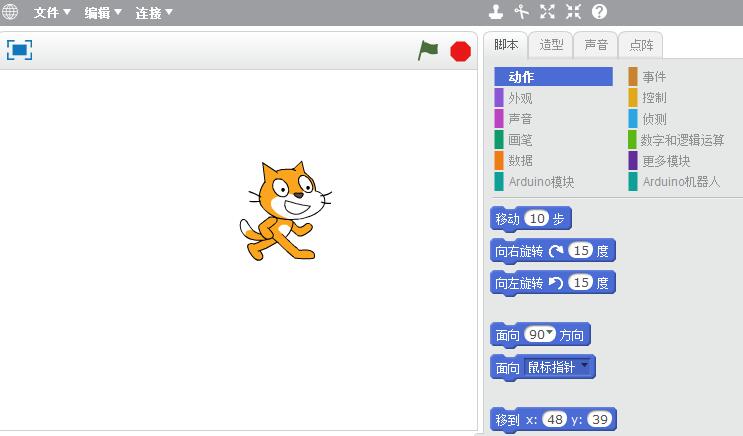Viewport: 743px width, 436px height.
Task: Open the 编辑 menu
Action: (x=103, y=13)
